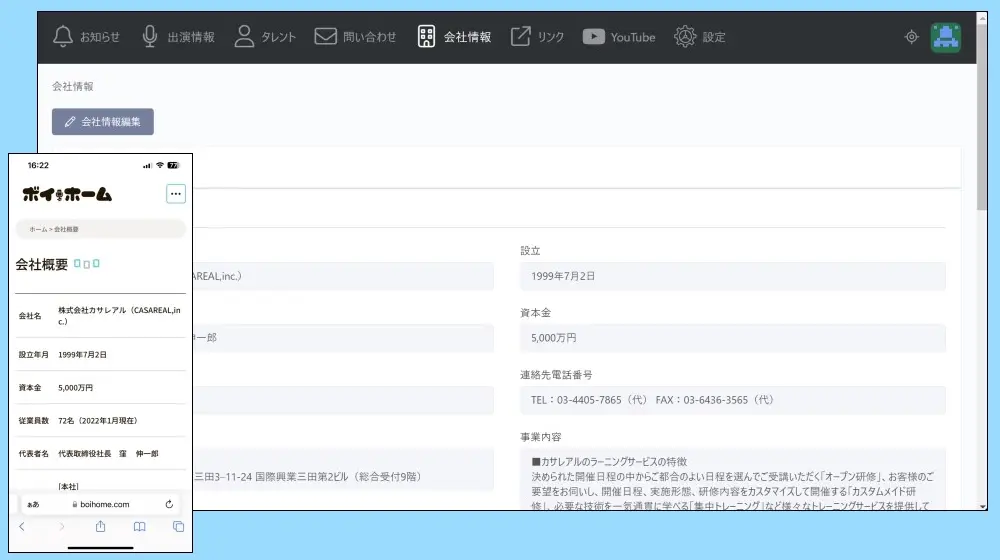Tap the Safari tabs icon

[x=179, y=526]
